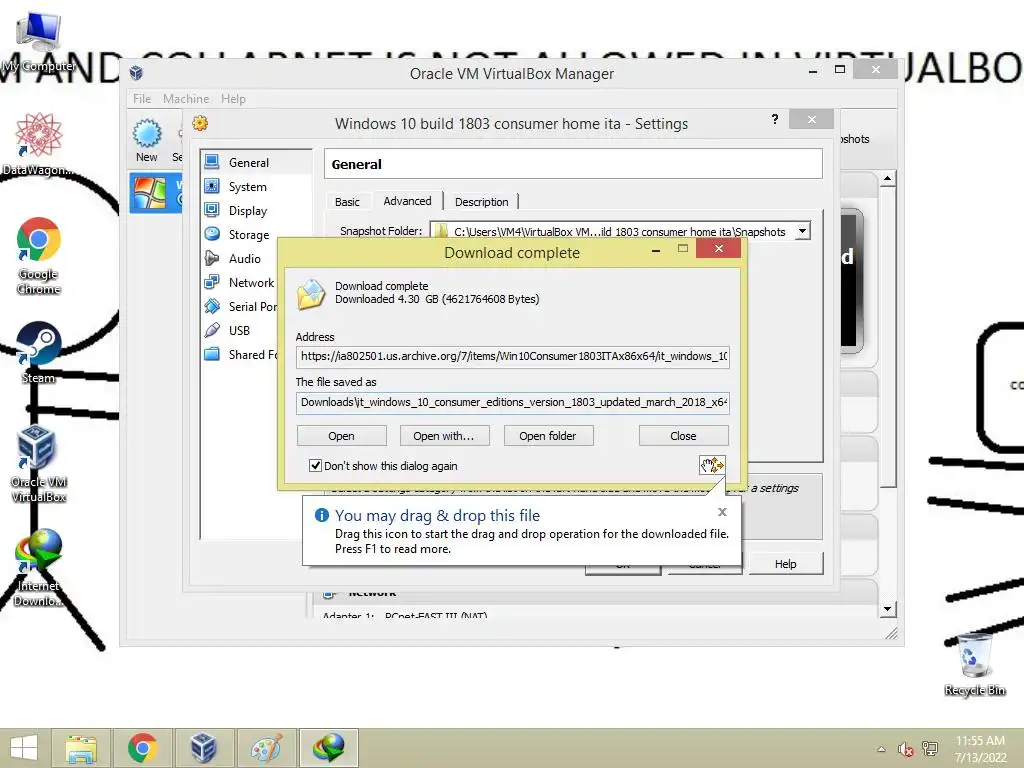Viewport: 1024px width, 768px height.
Task: Click the settings gear icon in Settings title
Action: [x=200, y=123]
